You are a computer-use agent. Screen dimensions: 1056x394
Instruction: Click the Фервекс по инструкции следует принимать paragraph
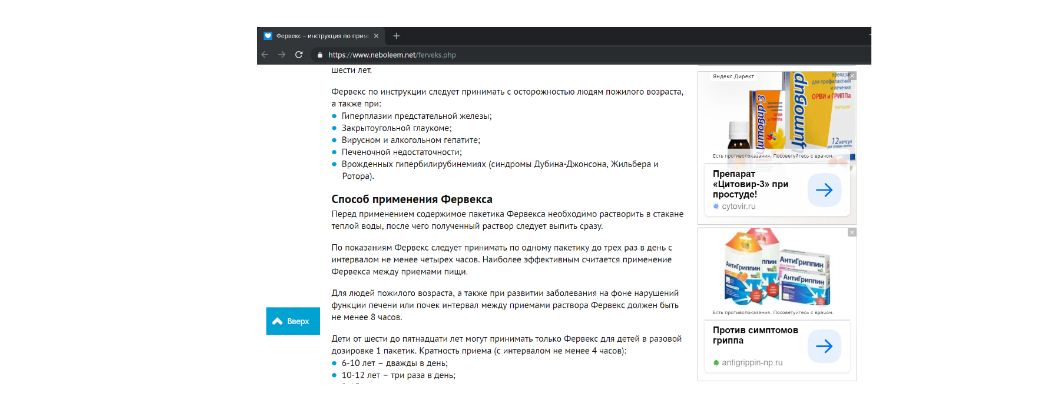click(x=508, y=98)
